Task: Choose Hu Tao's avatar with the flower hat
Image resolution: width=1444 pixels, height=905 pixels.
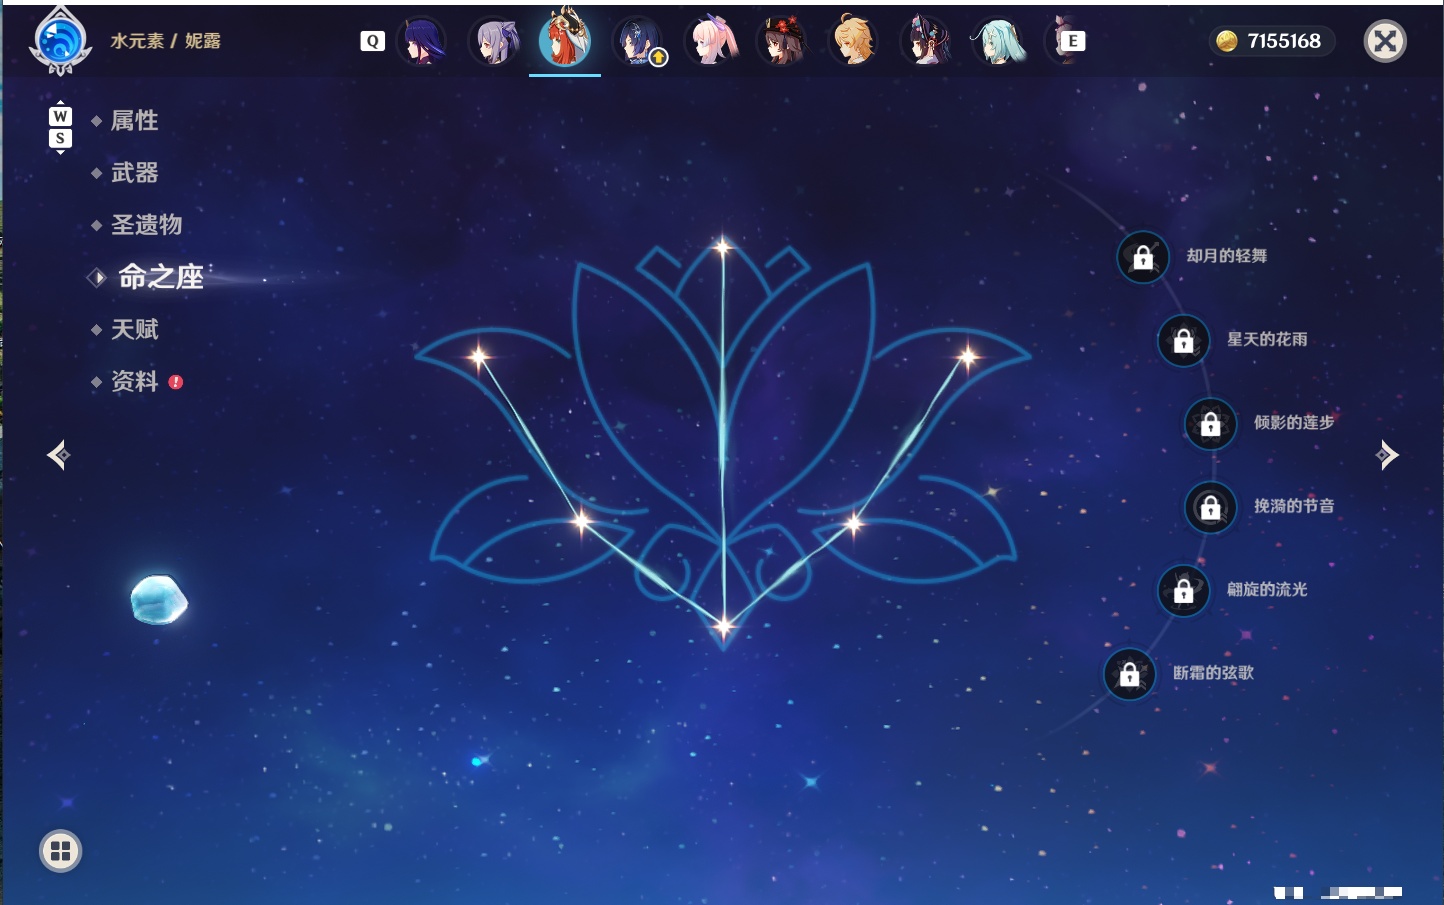Action: pos(783,41)
